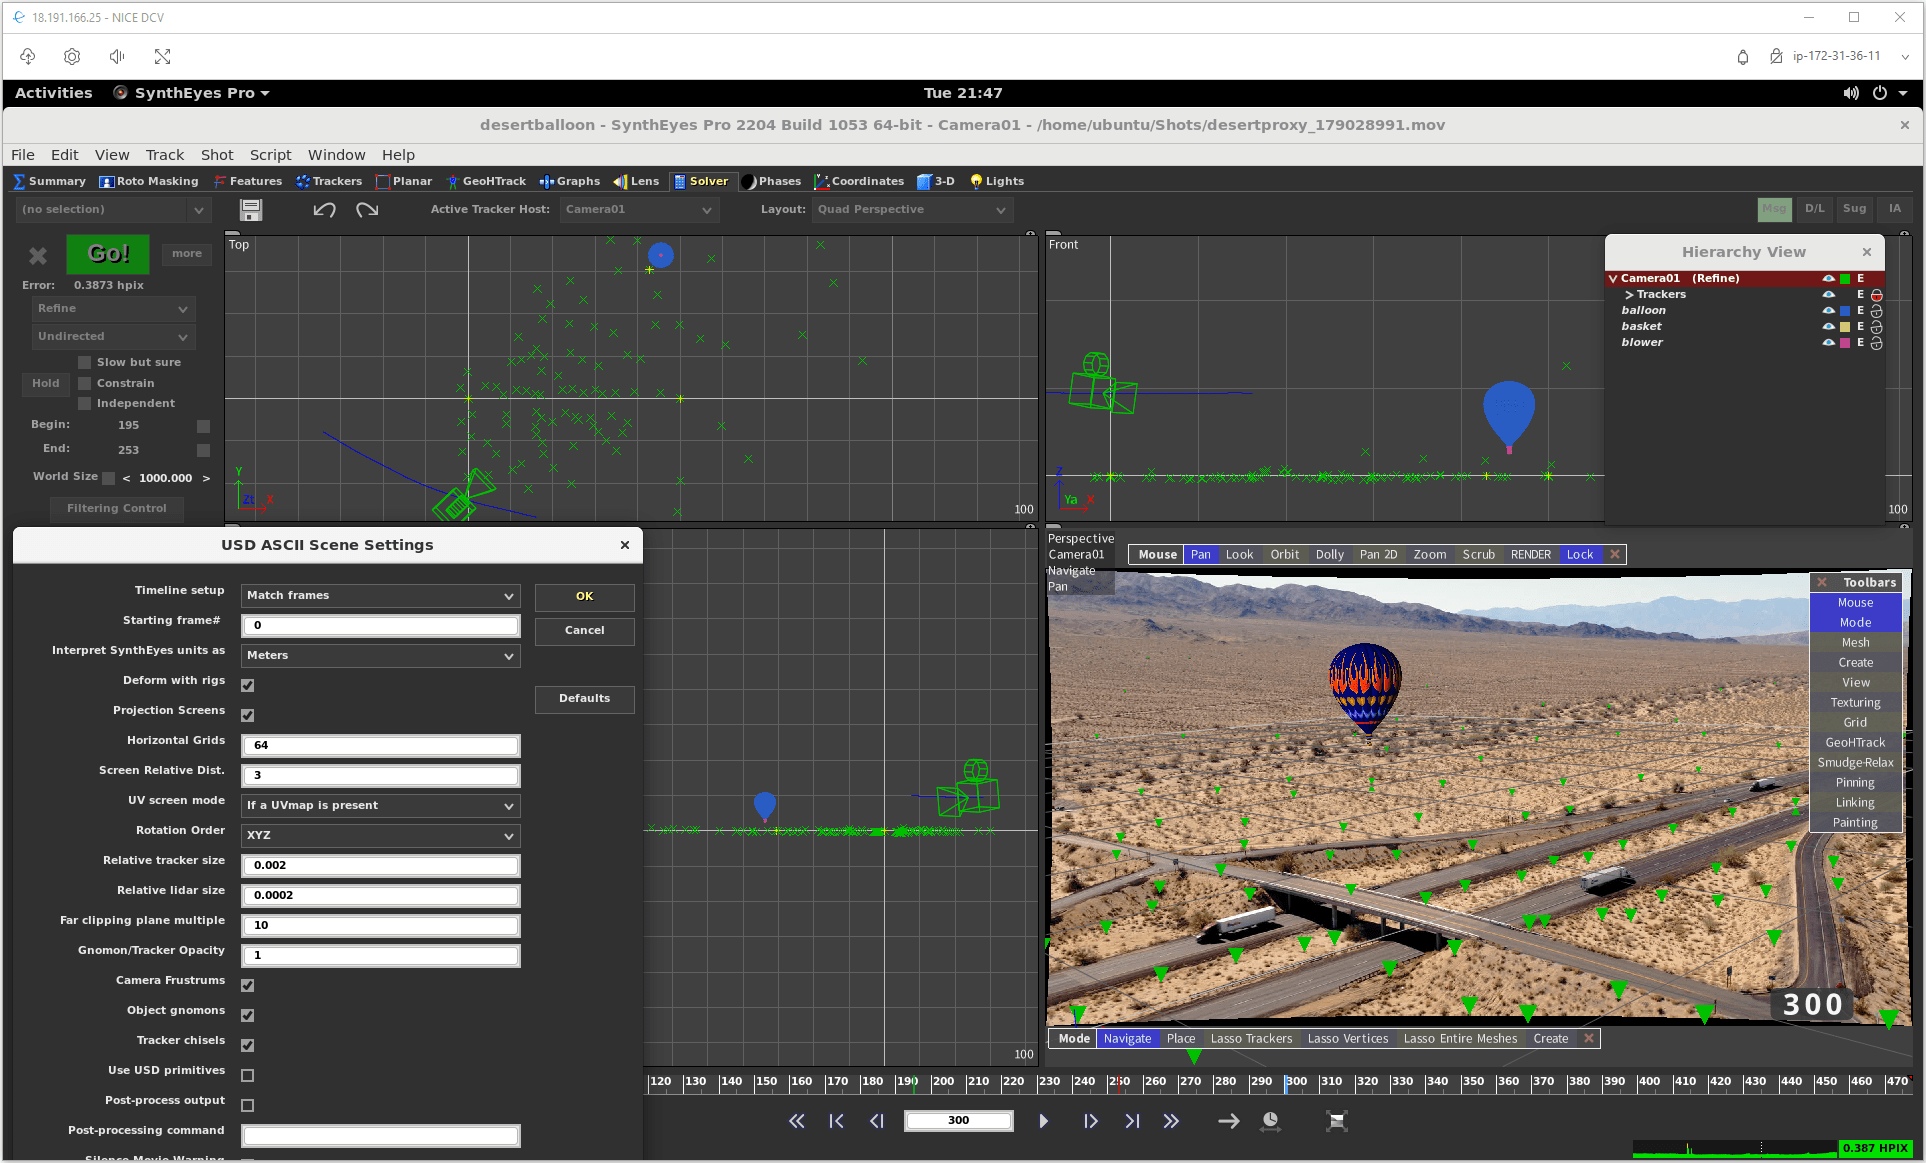Go to next key frame button
Screen dimensions: 1926x1163
[x=1132, y=1121]
